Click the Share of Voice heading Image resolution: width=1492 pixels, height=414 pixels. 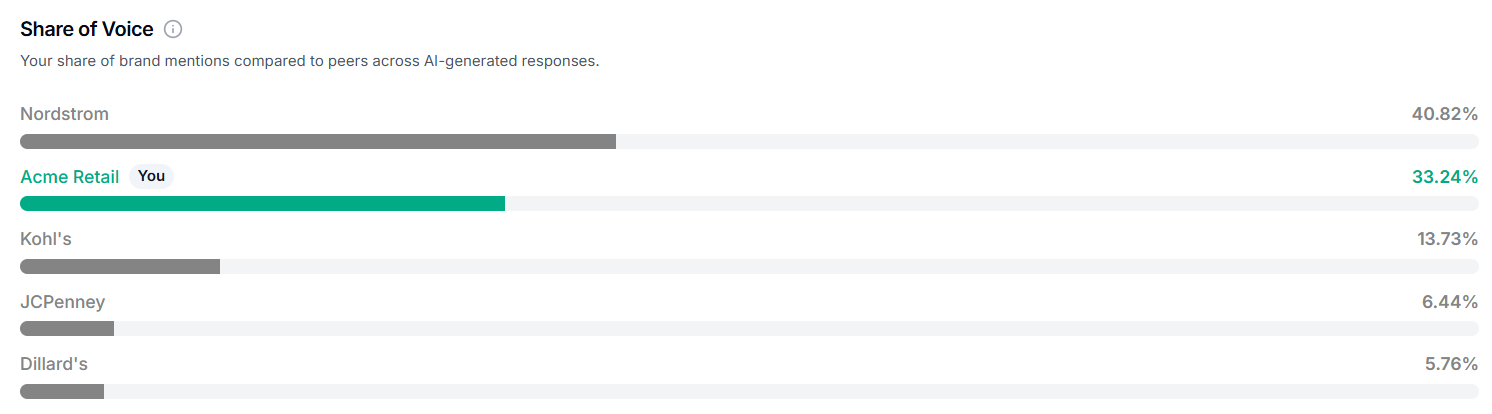pos(87,29)
